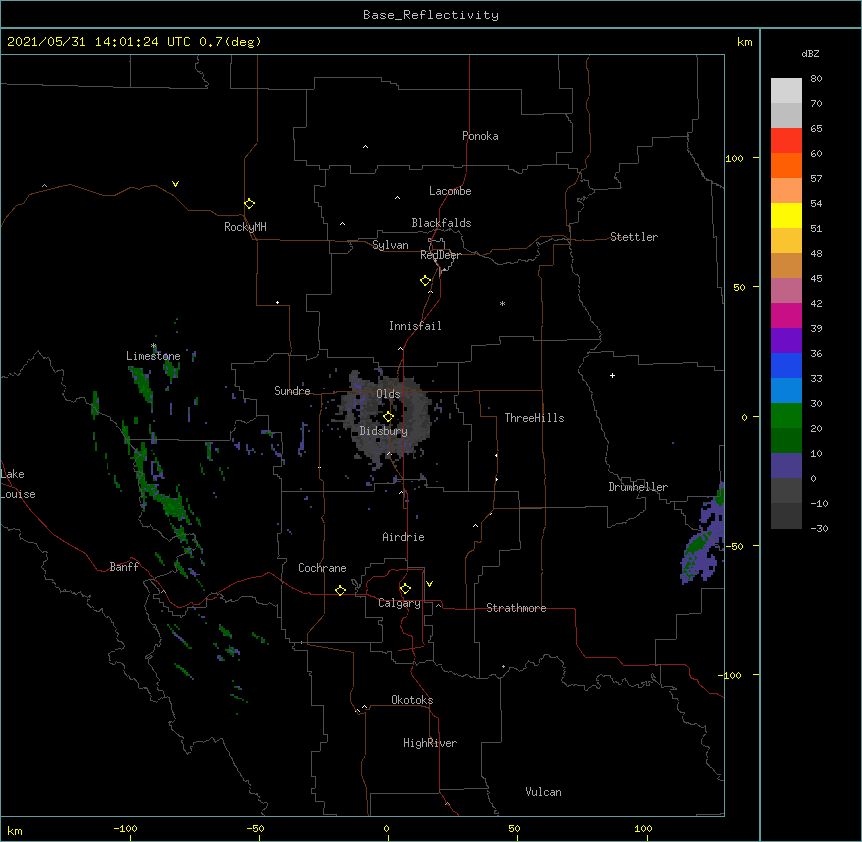Click the dBZ legend heading
The height and width of the screenshot is (842, 862).
coord(810,53)
